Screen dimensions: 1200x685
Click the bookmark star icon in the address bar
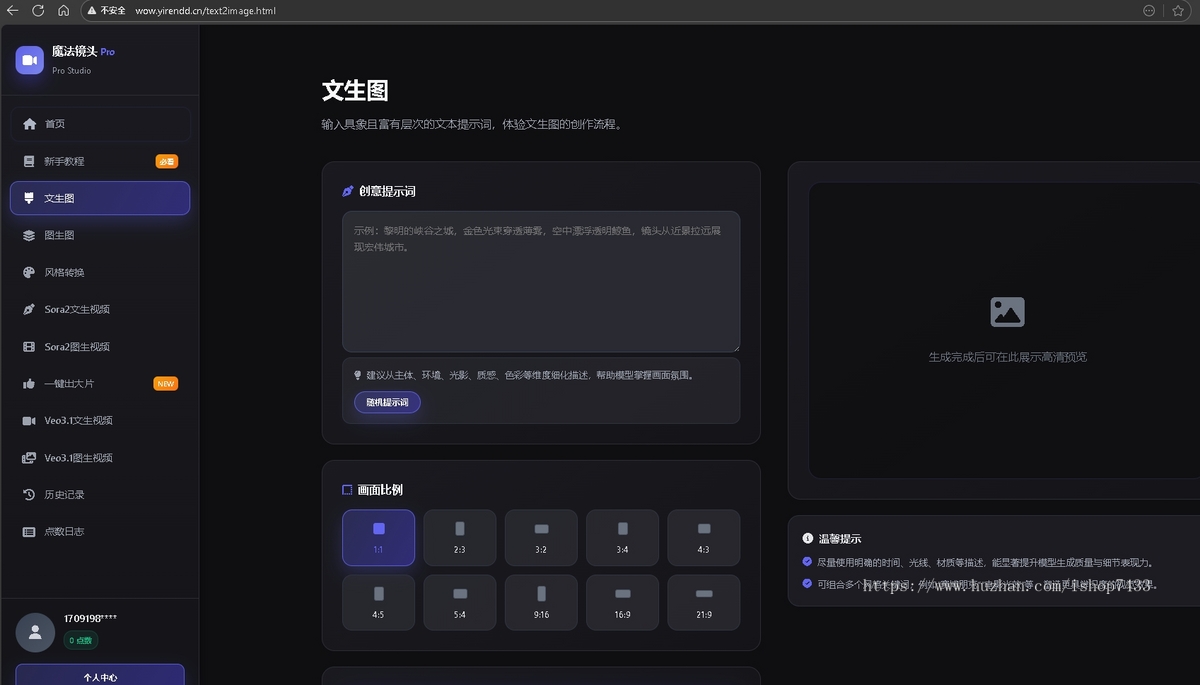click(x=1178, y=10)
